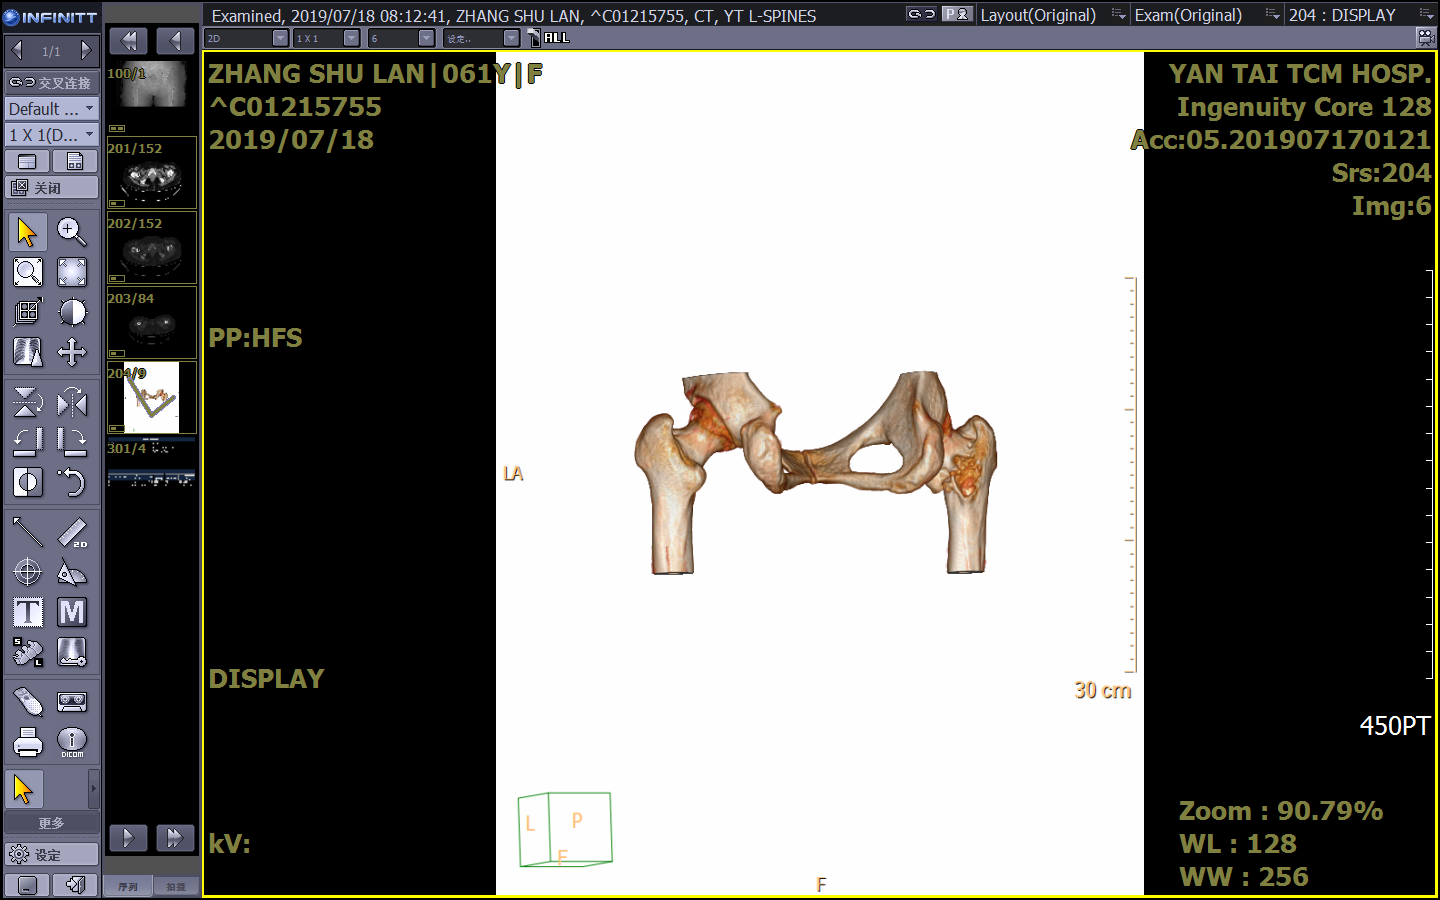1440x900 pixels.
Task: Switch to the 拍摄 tab
Action: click(176, 886)
